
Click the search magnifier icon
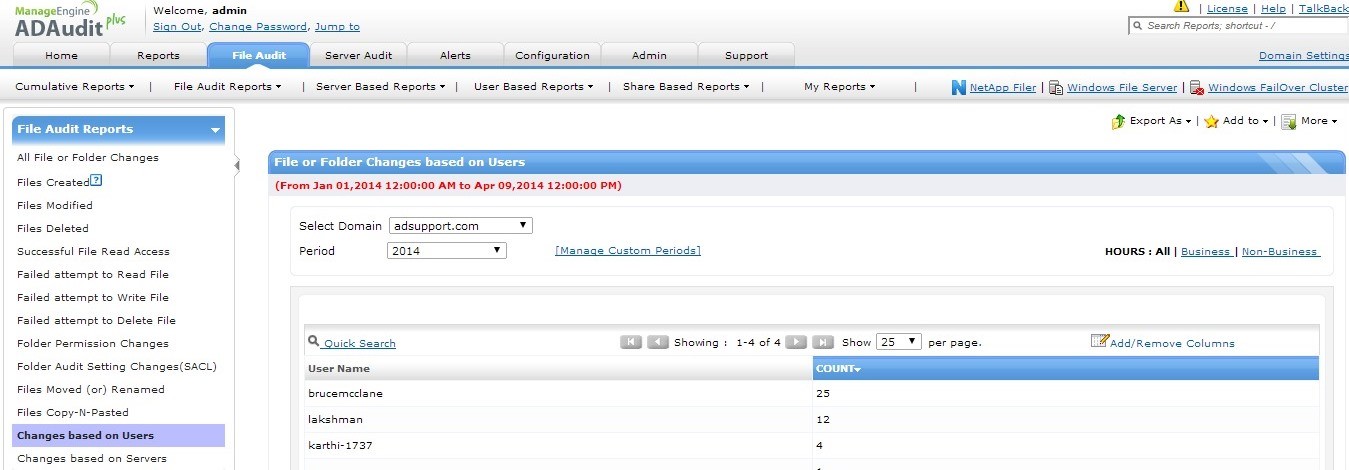pyautogui.click(x=1137, y=25)
